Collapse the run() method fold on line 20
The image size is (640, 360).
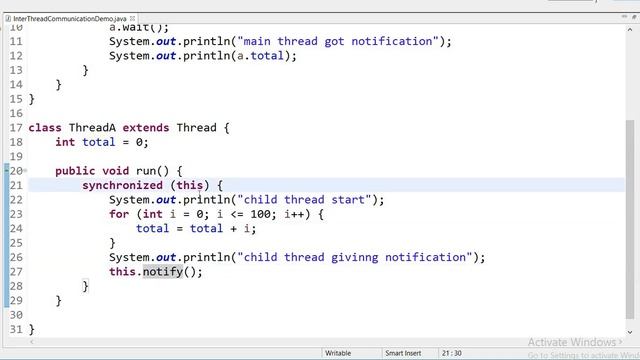click(25, 171)
